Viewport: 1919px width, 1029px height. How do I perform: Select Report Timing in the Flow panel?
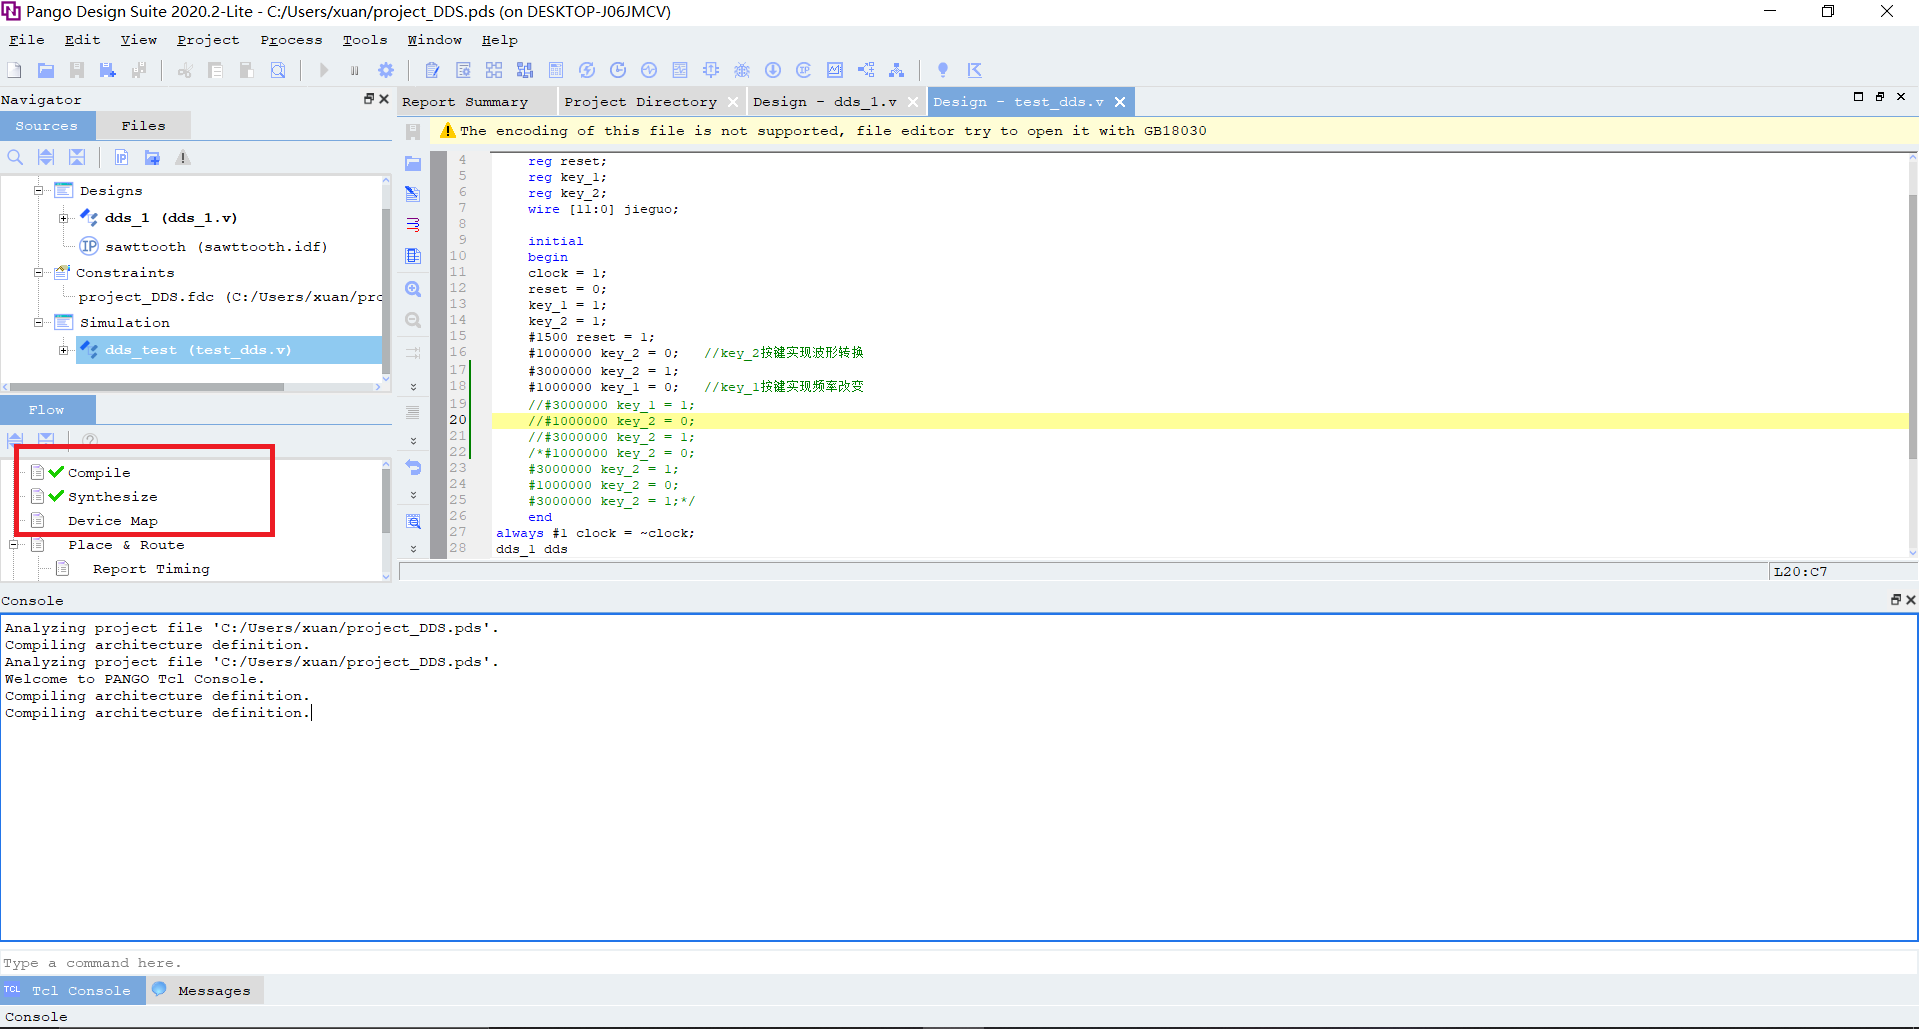pos(150,568)
